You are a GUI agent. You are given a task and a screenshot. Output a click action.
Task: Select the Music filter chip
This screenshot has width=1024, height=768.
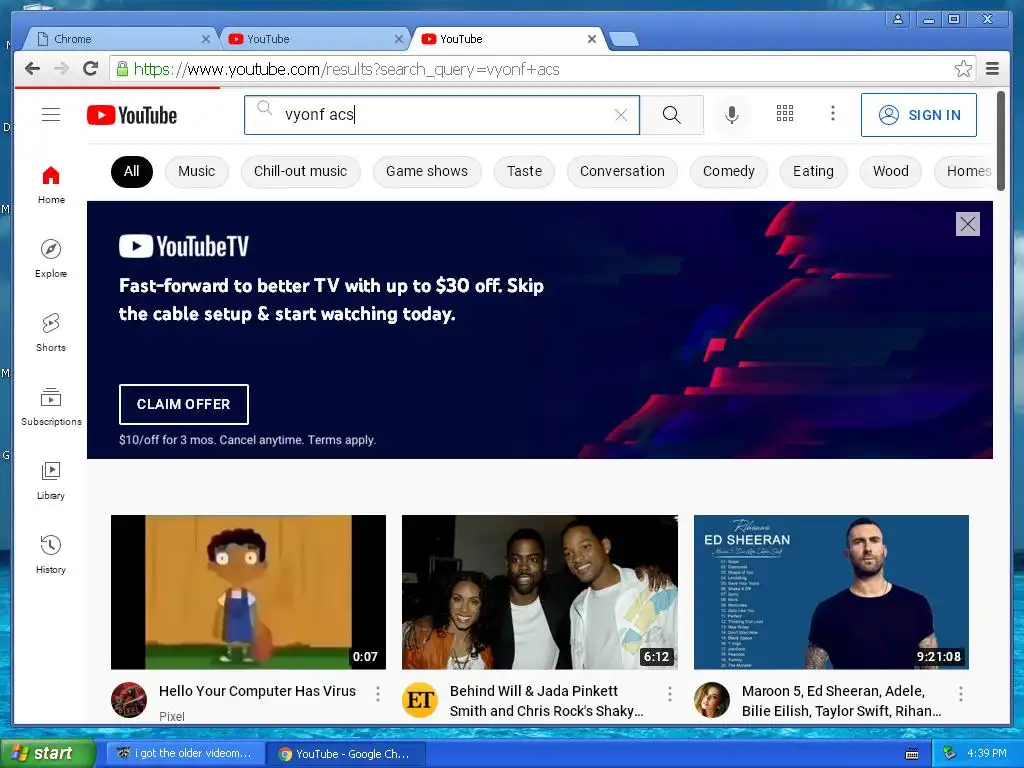pos(197,172)
